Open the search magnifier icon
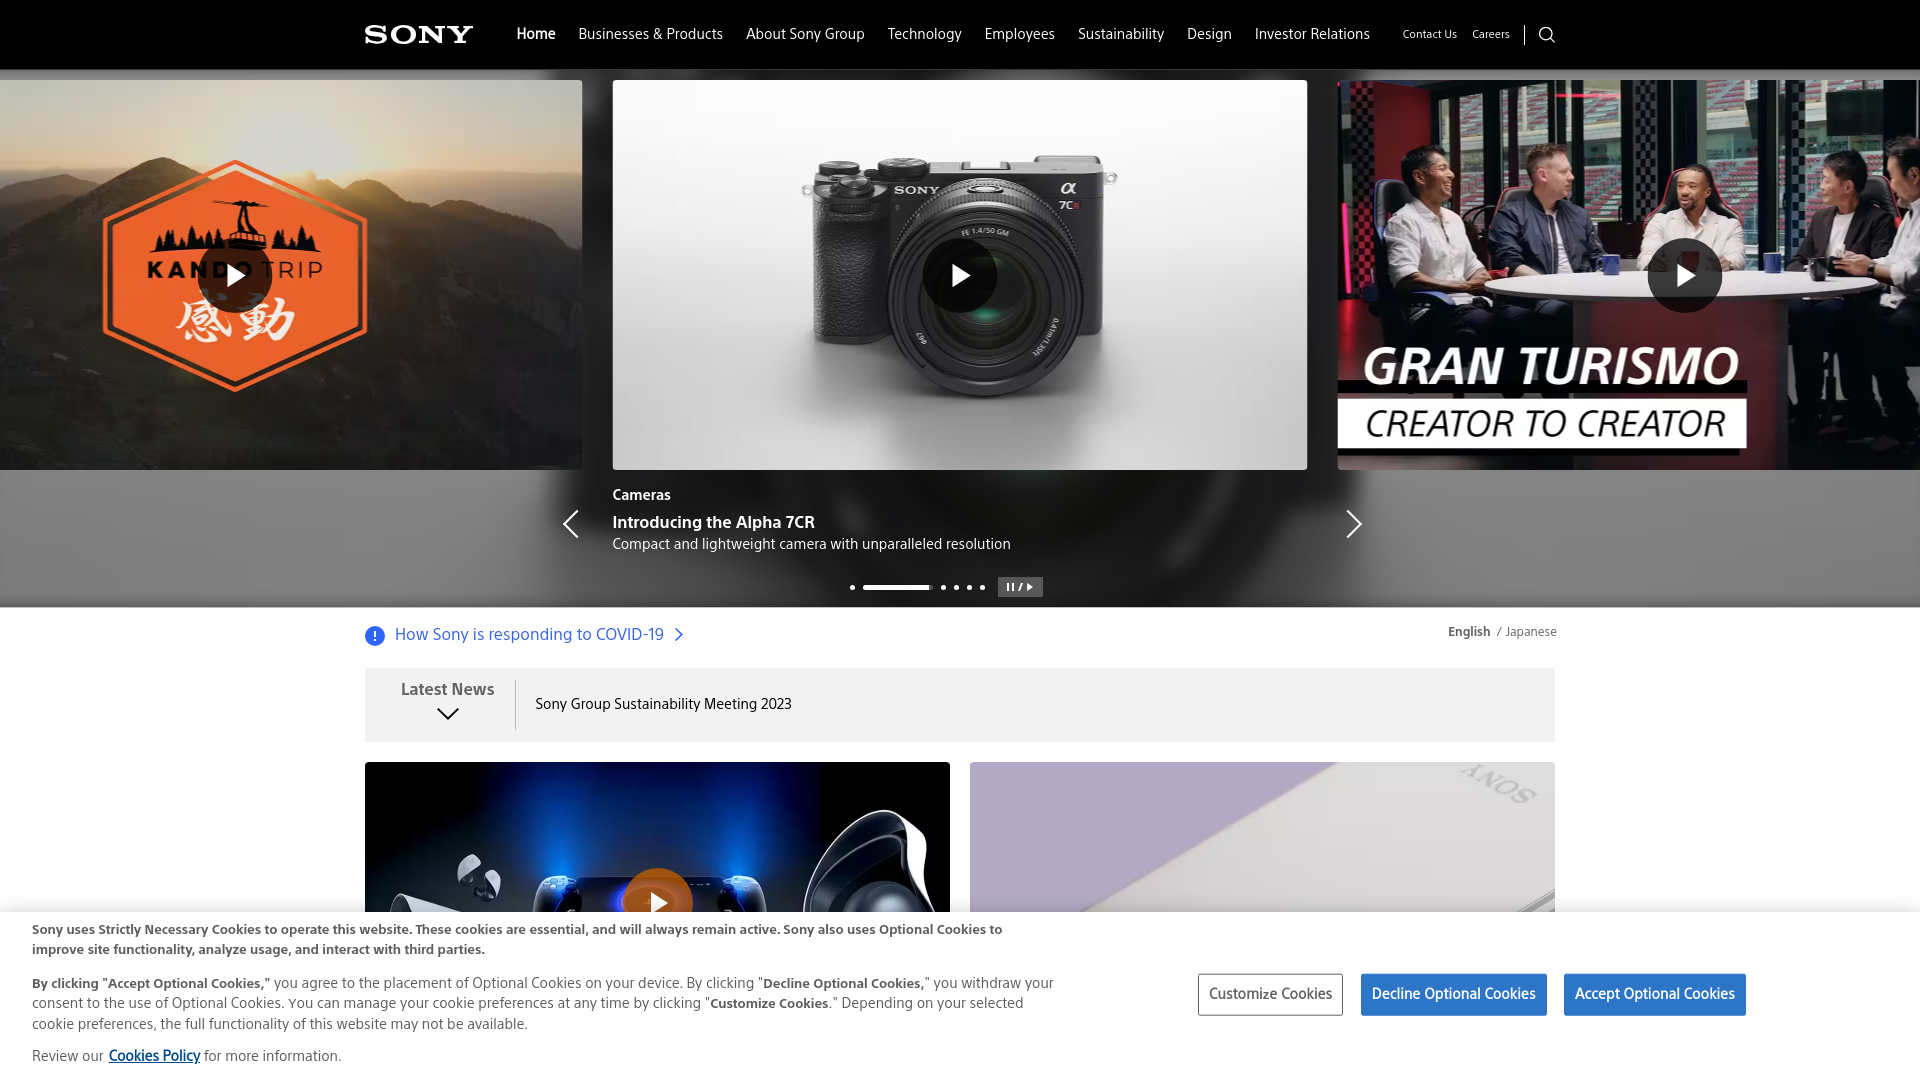This screenshot has width=1920, height=1080. (x=1547, y=35)
